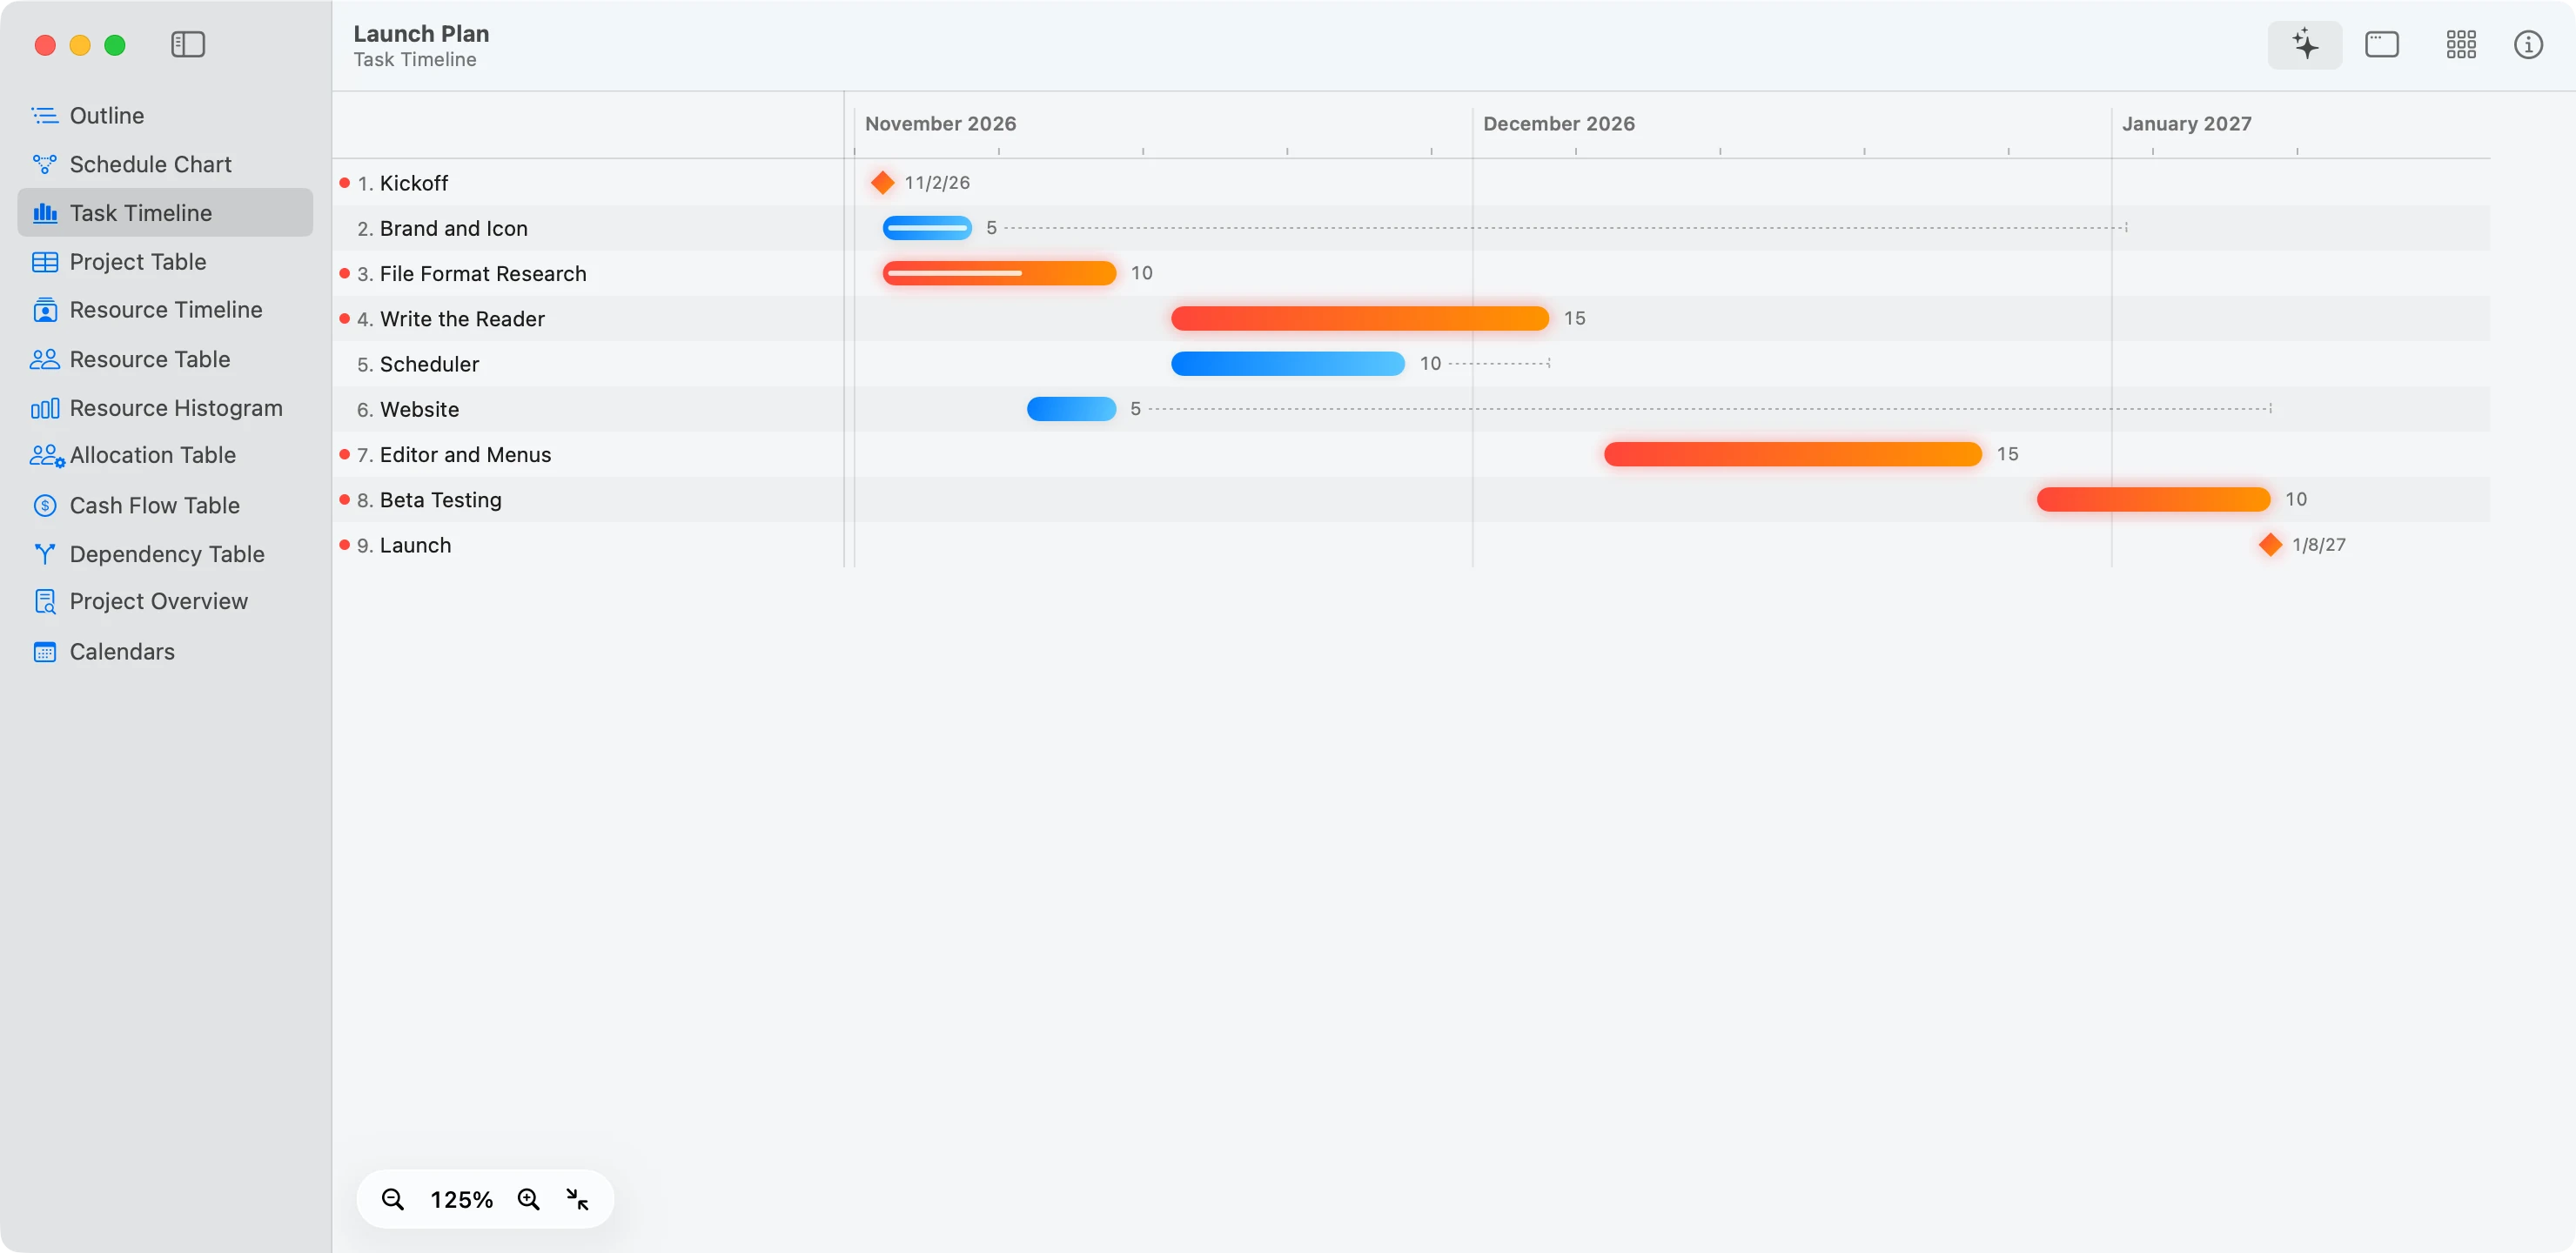The width and height of the screenshot is (2576, 1253).
Task: Click the Resource Timeline sidebar icon
Action: pos(45,310)
